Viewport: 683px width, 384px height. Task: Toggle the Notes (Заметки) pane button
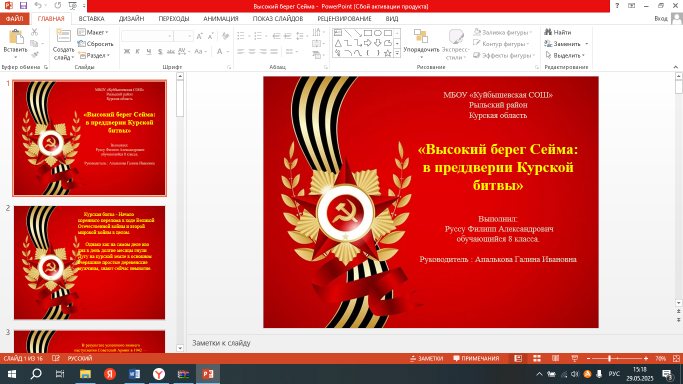(x=426, y=358)
